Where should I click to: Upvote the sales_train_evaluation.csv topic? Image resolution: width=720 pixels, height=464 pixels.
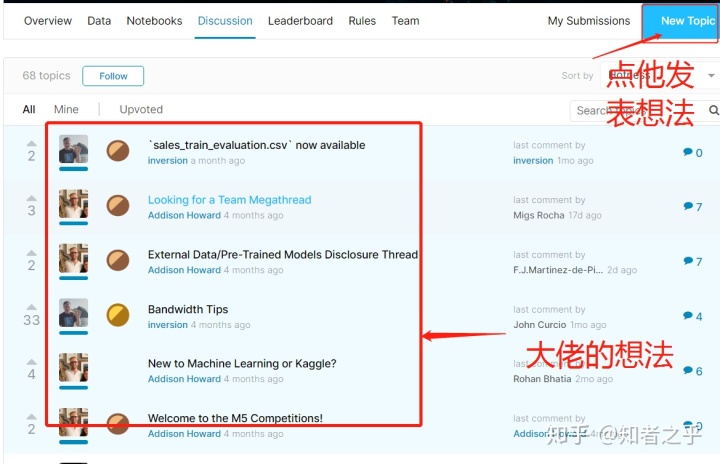31,143
